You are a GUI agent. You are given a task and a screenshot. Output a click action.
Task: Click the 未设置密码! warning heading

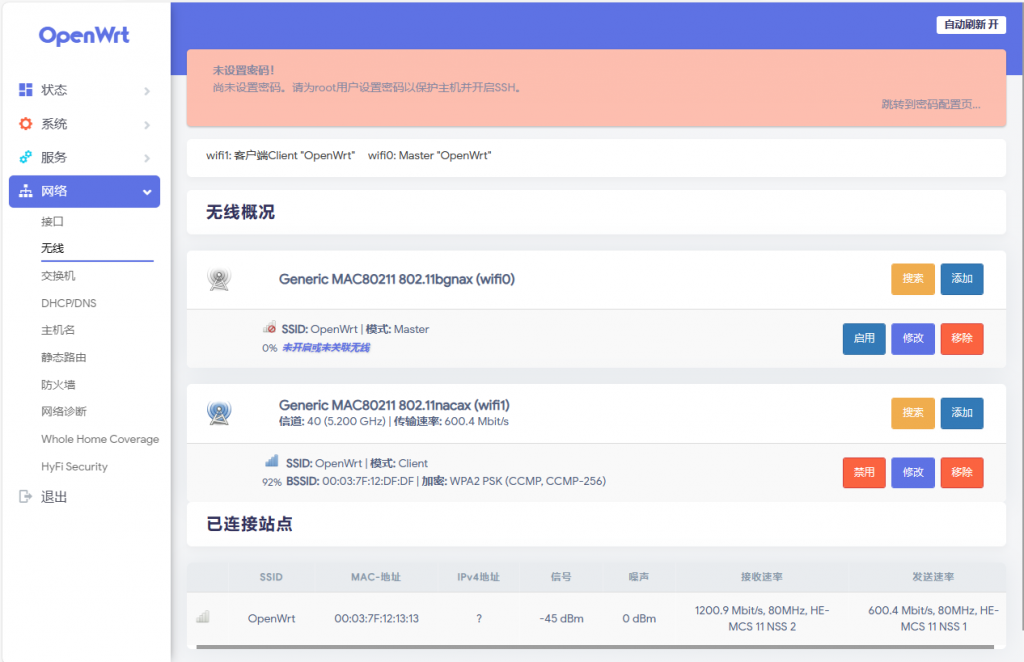(x=243, y=70)
